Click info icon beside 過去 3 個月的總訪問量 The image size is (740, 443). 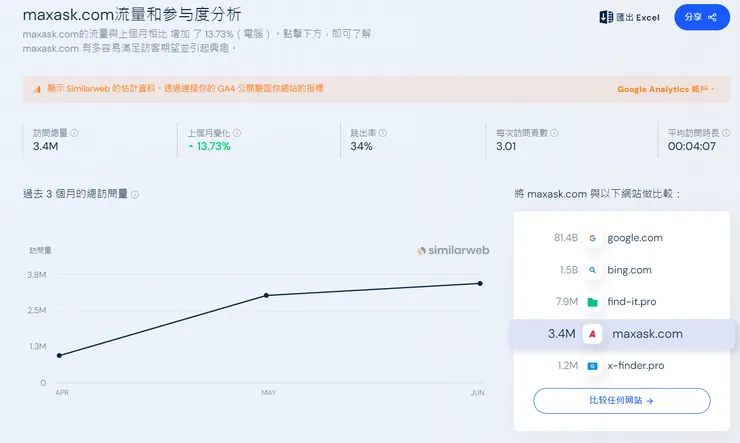coord(135,194)
